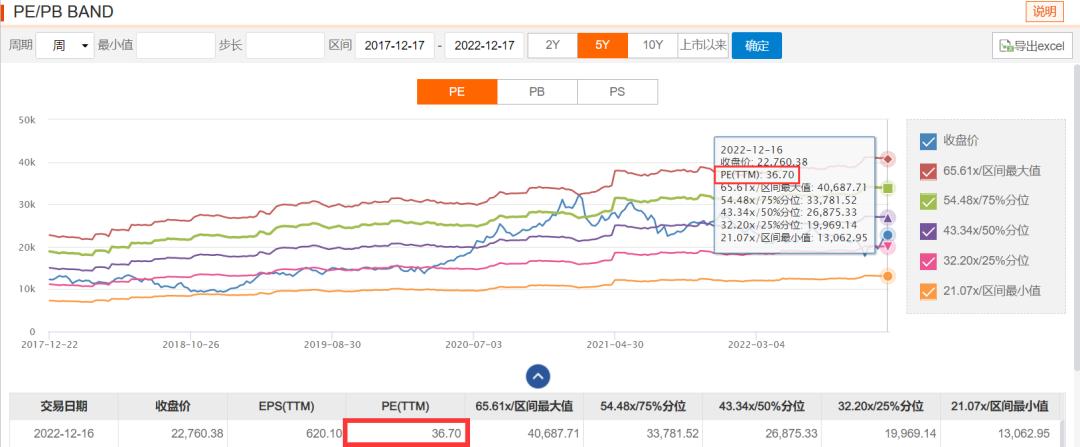The image size is (1080, 447).
Task: Click the blue circle closing price marker
Action: (888, 235)
